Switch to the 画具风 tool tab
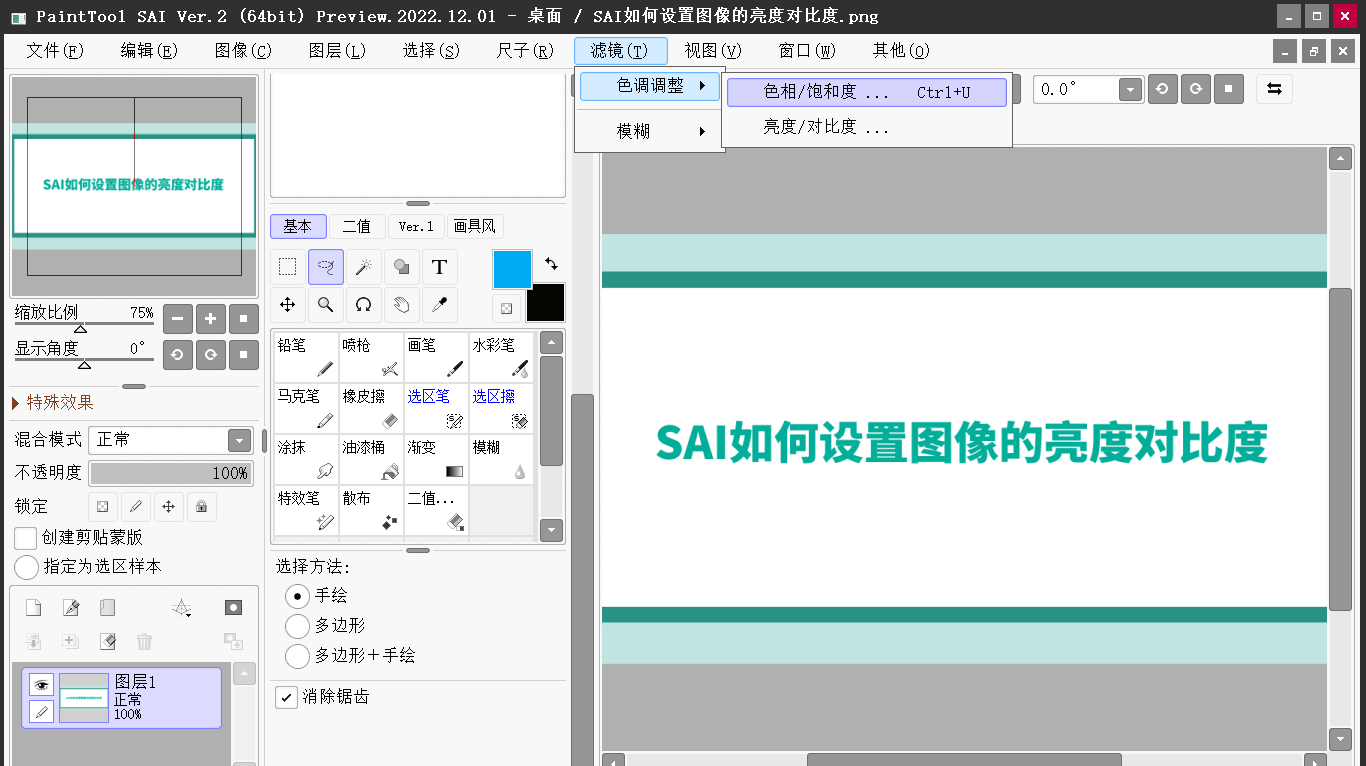The width and height of the screenshot is (1366, 766). point(475,226)
